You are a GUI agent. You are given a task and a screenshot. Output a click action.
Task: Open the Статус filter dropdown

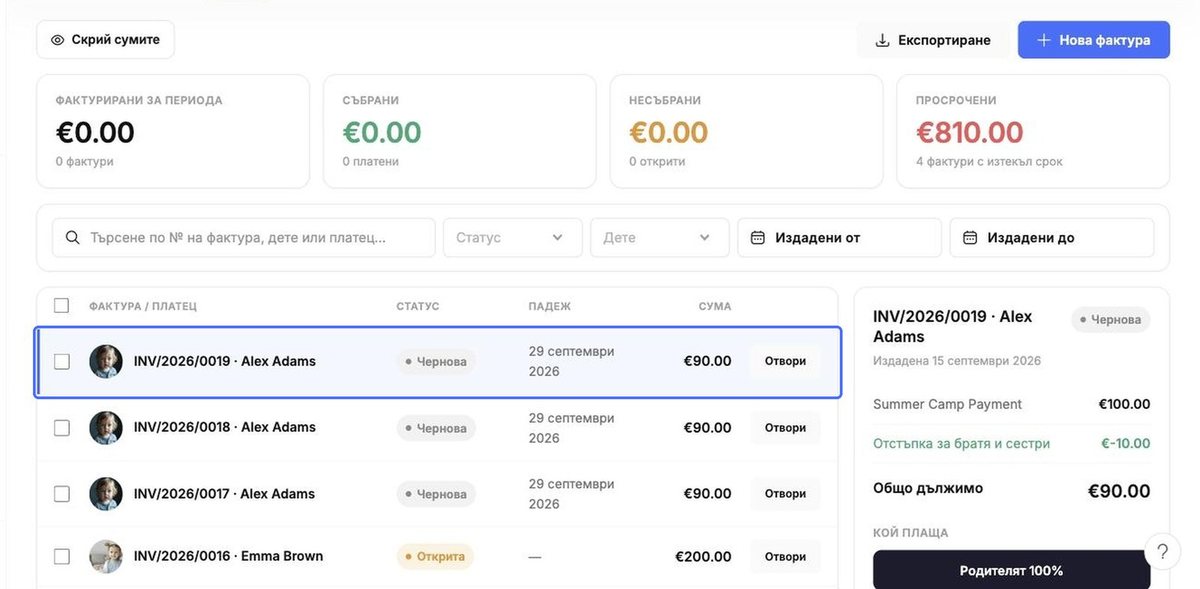point(512,238)
